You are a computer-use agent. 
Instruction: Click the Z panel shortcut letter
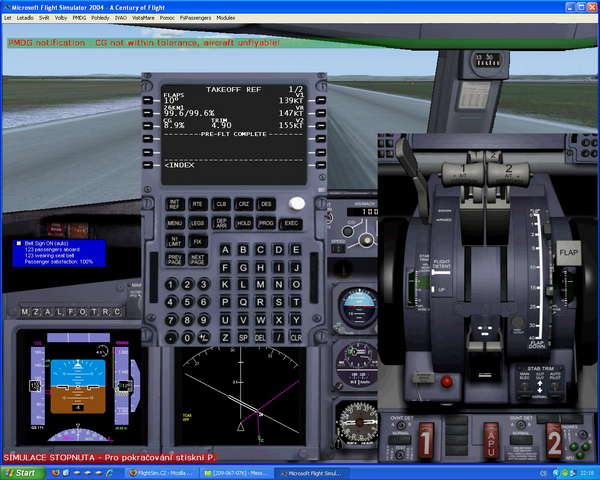click(x=36, y=312)
